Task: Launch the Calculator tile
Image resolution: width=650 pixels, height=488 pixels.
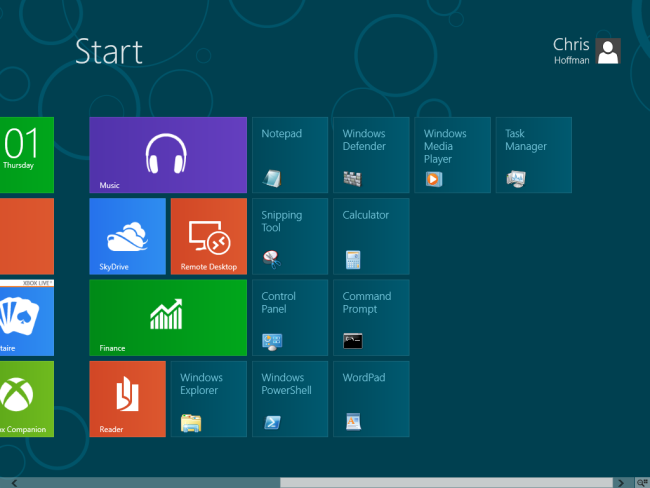Action: tap(371, 236)
